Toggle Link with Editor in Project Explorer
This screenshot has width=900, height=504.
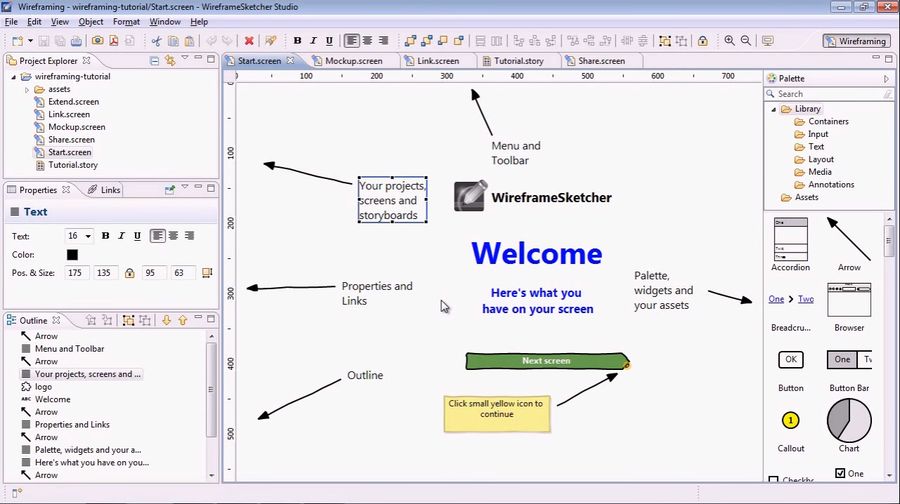pyautogui.click(x=170, y=60)
